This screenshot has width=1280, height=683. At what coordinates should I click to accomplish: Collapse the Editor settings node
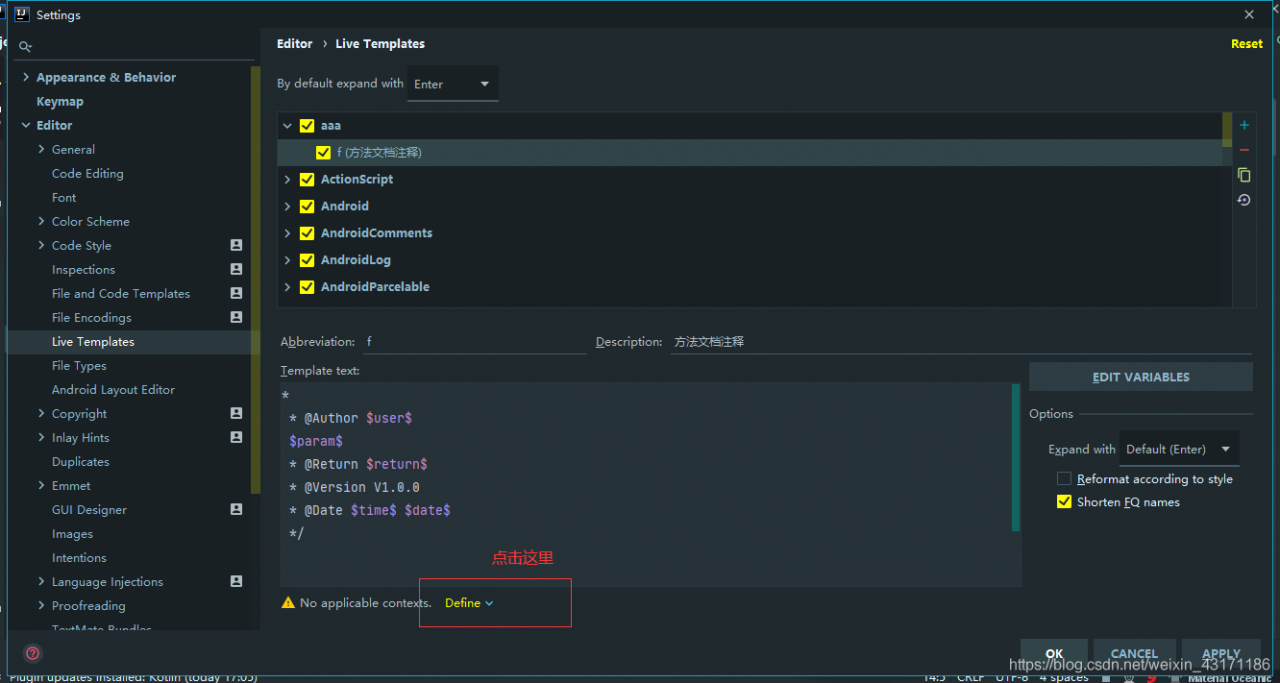tap(26, 125)
